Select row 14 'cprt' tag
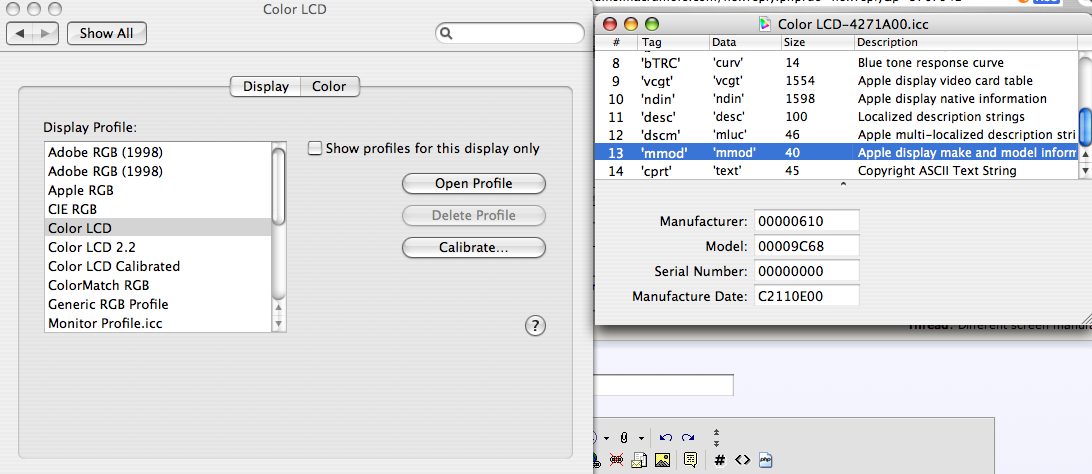This screenshot has height=474, width=1092. (x=837, y=171)
